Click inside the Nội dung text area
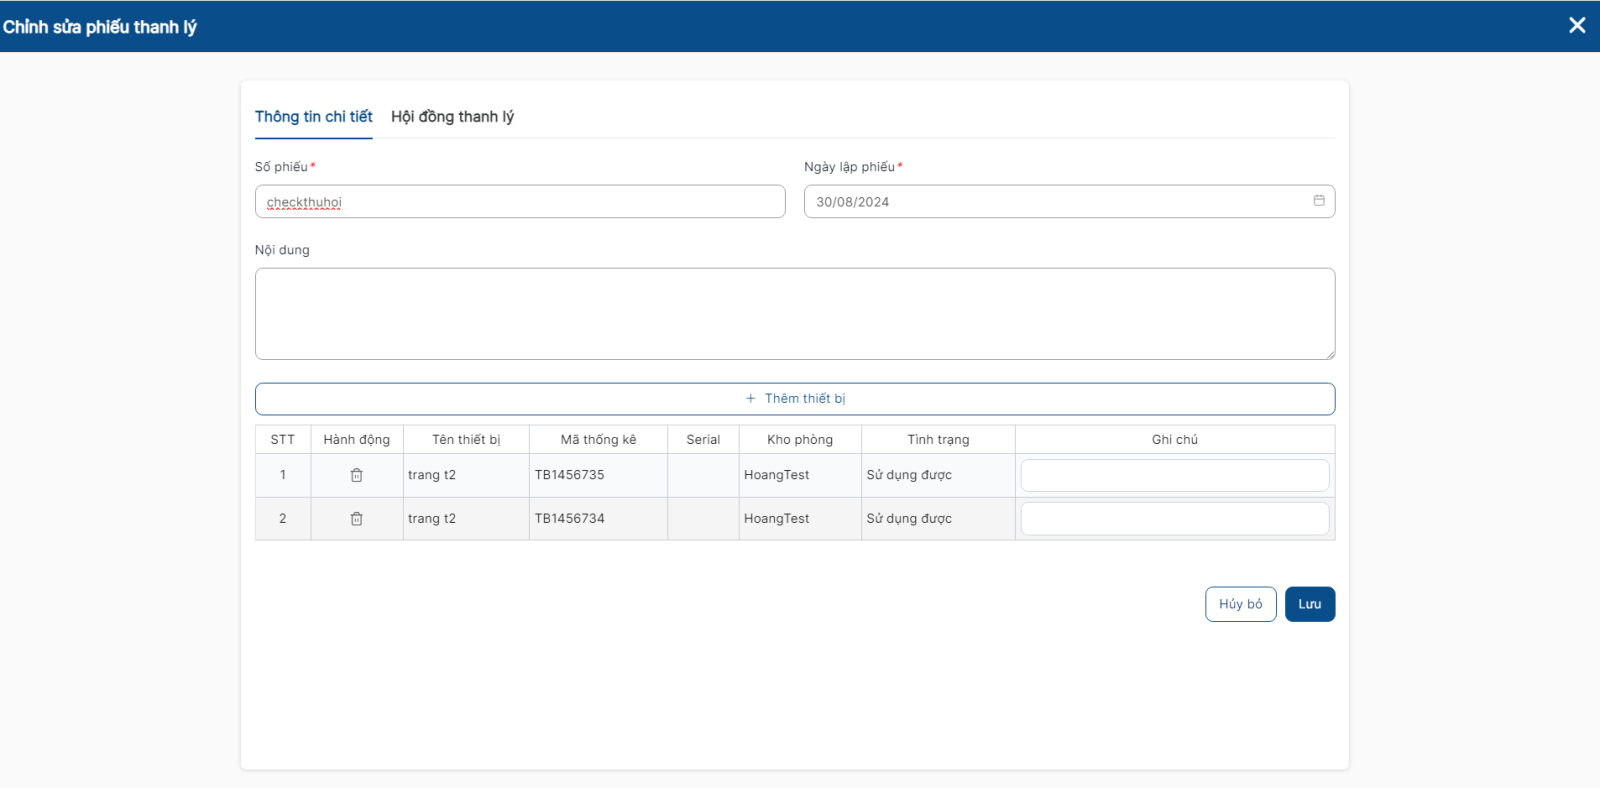 tap(794, 314)
